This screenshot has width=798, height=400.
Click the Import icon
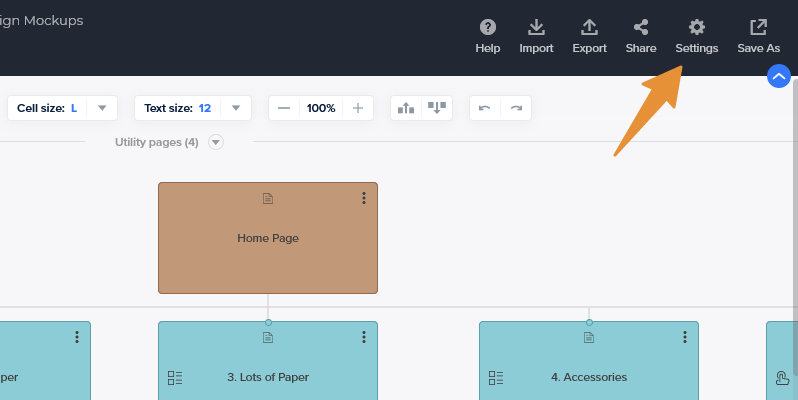point(536,28)
